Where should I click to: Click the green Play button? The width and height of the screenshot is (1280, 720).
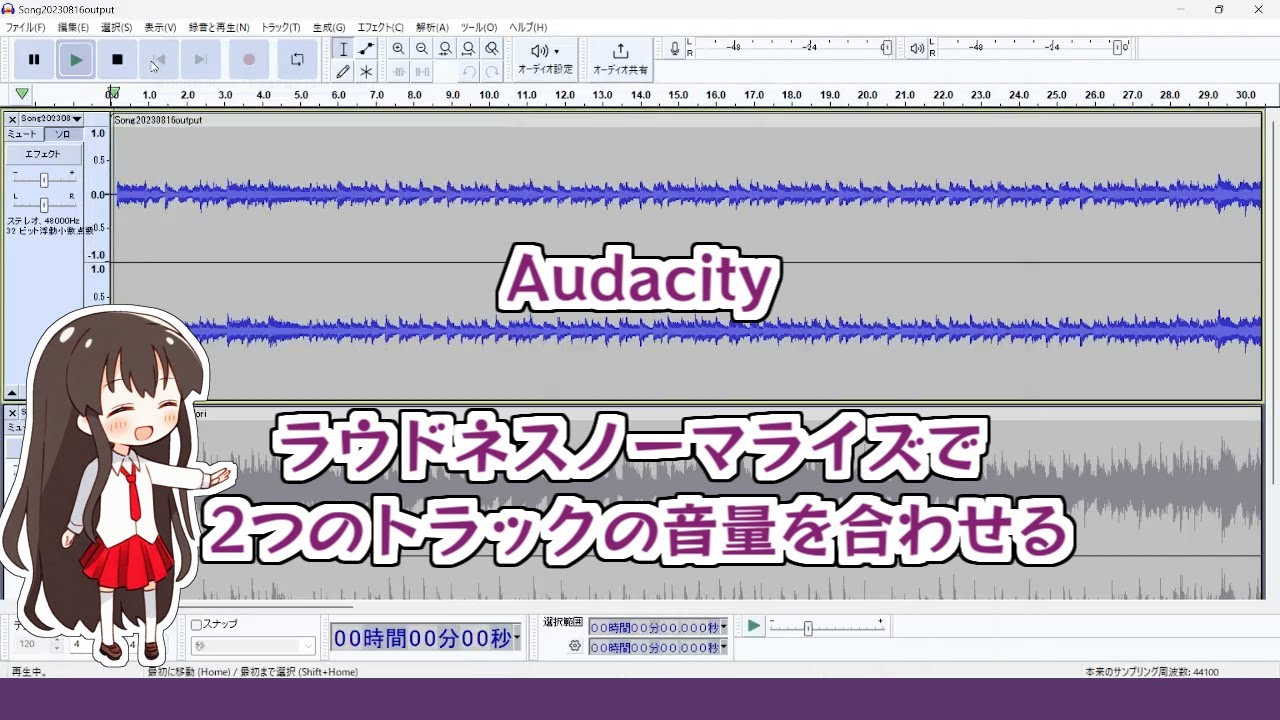[x=76, y=59]
